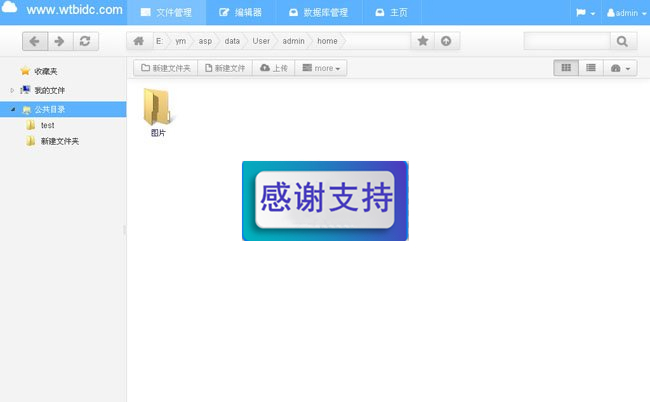
Task: Click the 上传 upload button
Action: (x=274, y=68)
